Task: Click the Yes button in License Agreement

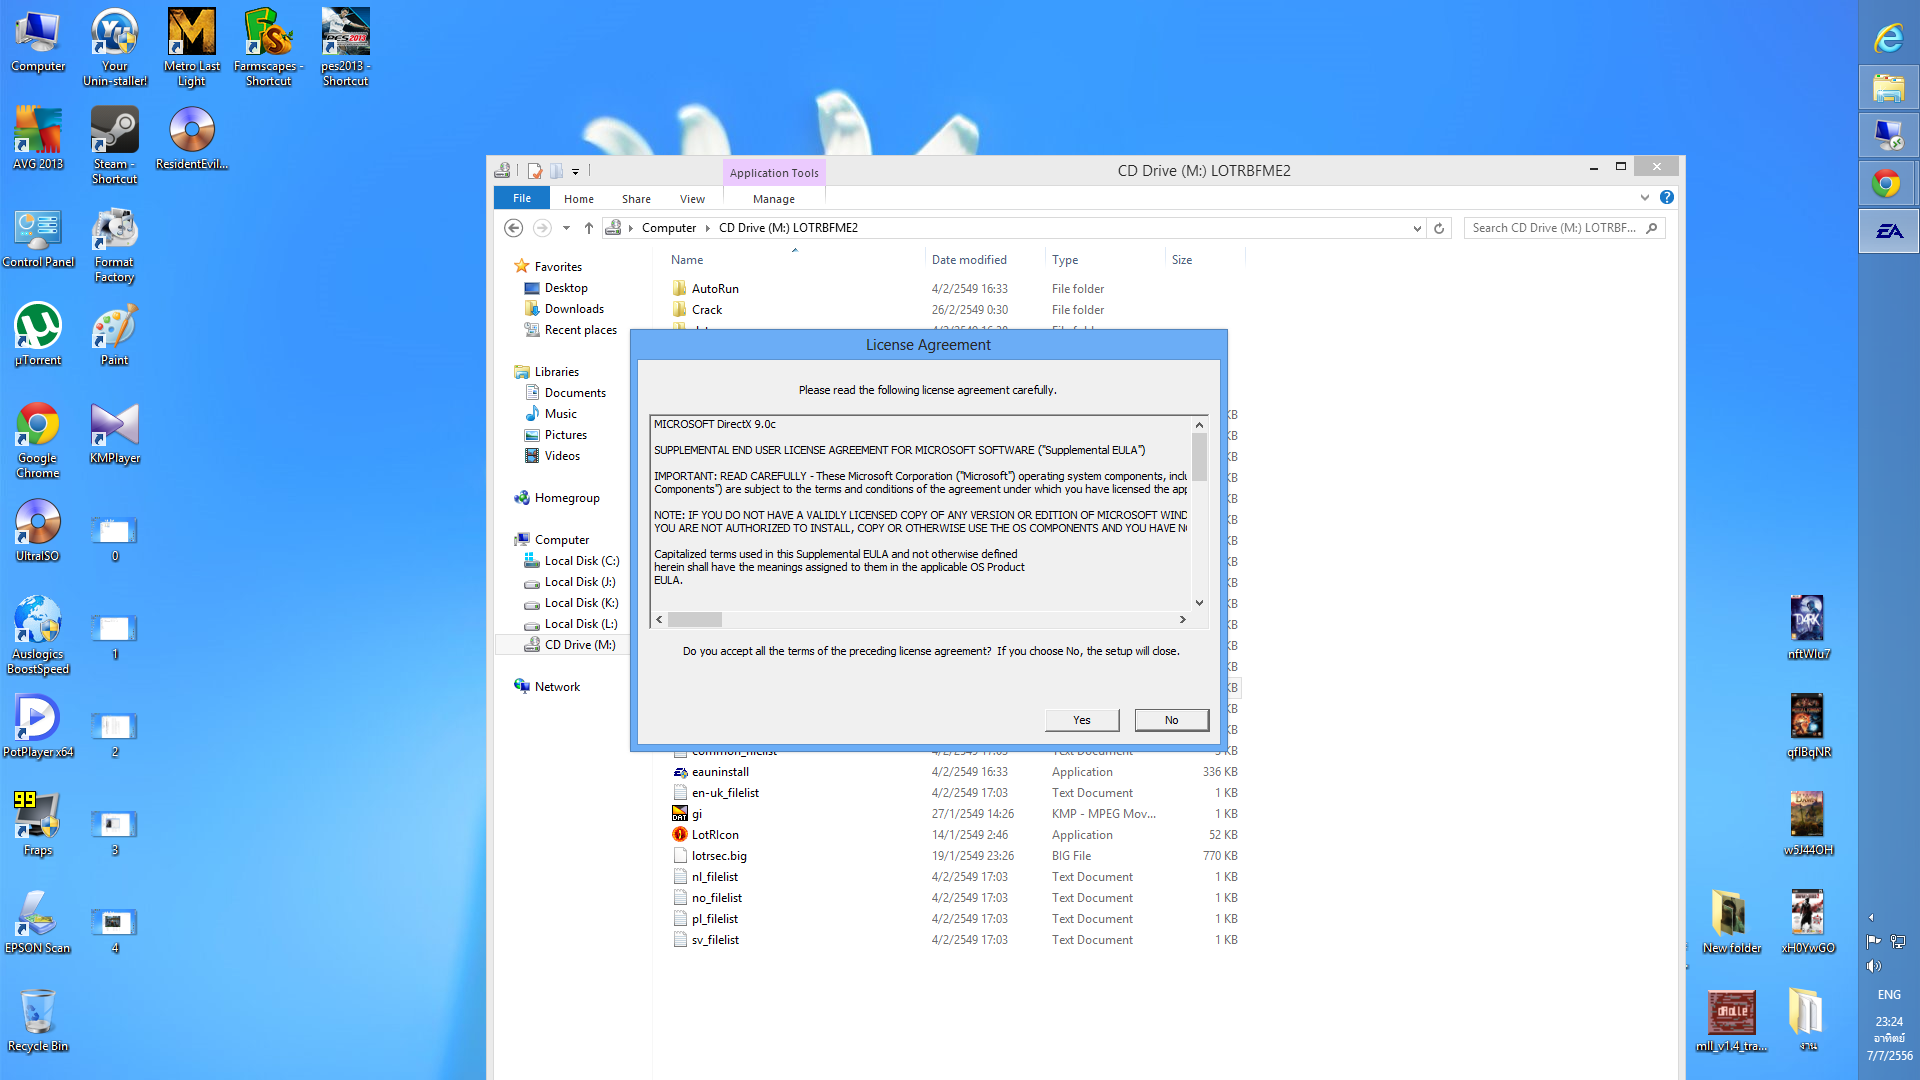Action: click(x=1081, y=720)
